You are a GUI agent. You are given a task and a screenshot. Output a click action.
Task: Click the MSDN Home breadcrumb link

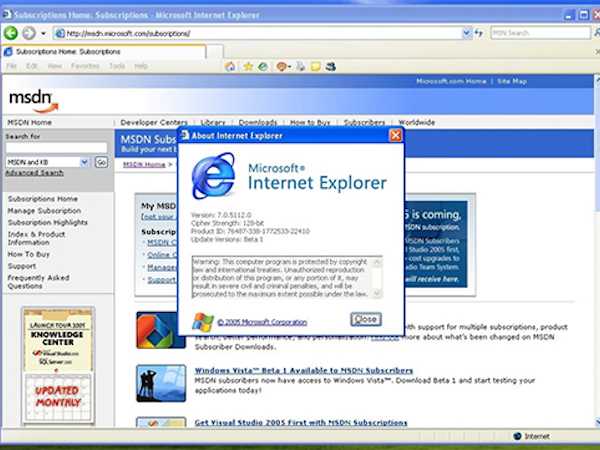point(144,165)
